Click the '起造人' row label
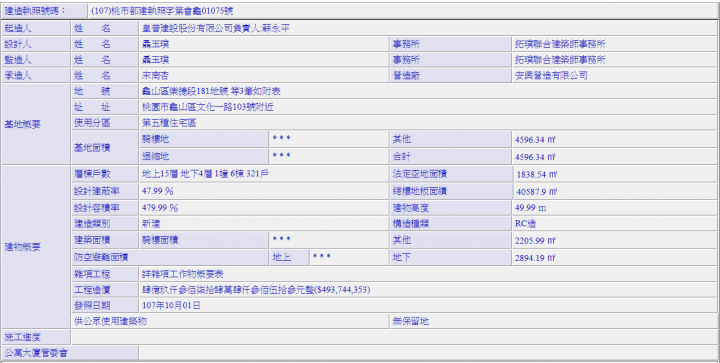 click(18, 28)
